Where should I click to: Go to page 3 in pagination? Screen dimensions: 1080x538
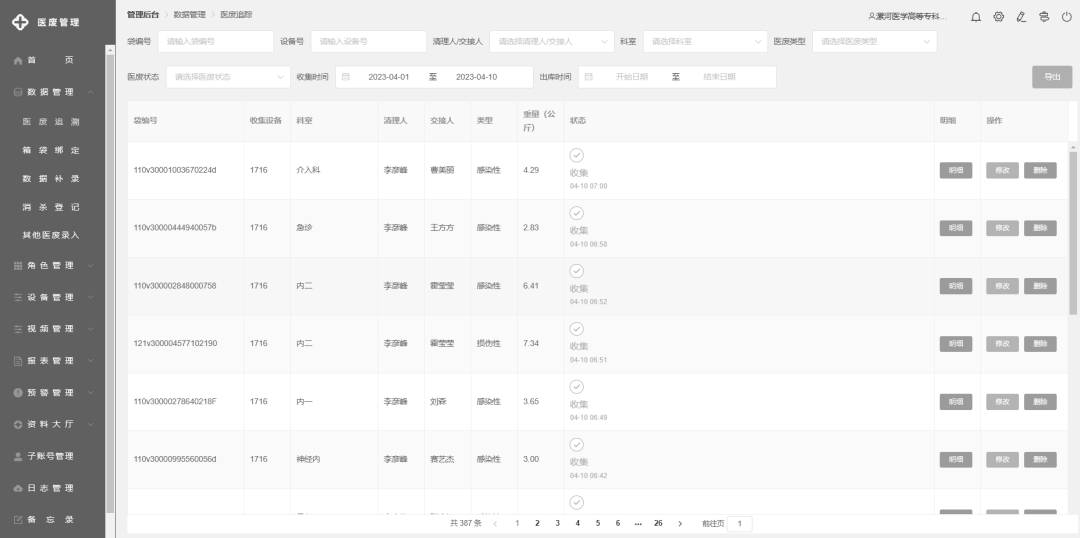[x=557, y=523]
